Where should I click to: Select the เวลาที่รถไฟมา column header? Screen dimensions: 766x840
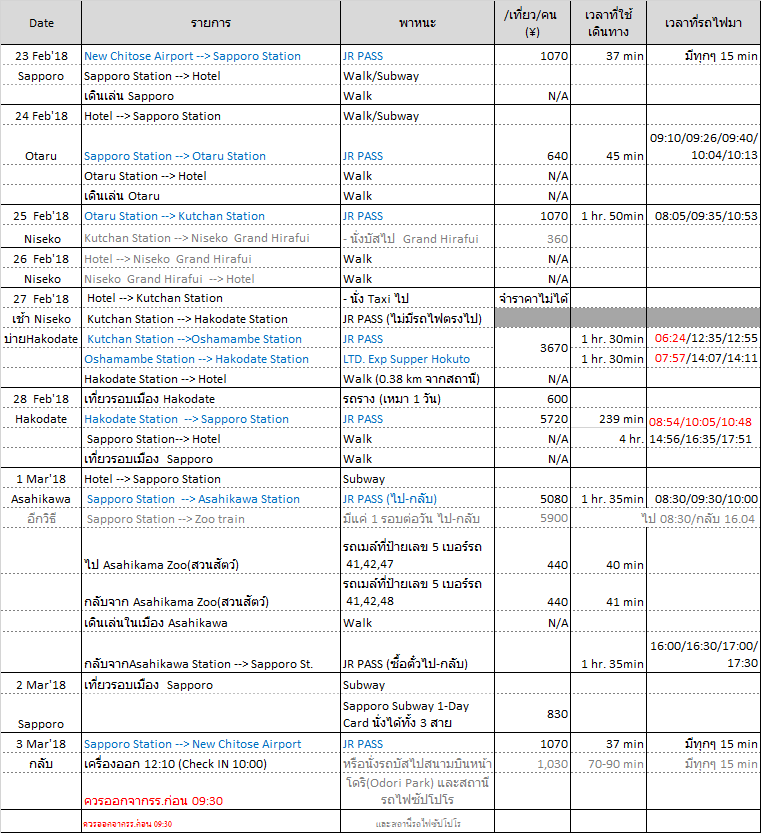pyautogui.click(x=703, y=22)
